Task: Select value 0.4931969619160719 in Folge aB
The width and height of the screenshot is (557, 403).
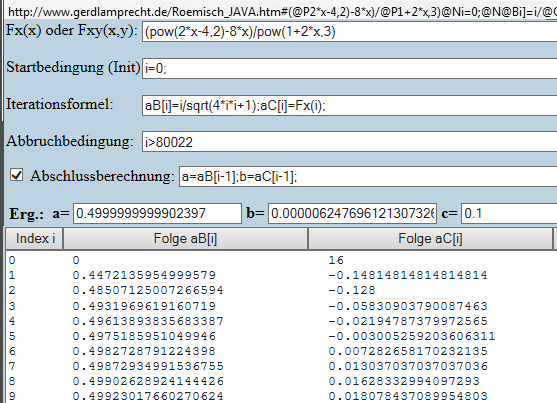Action: pyautogui.click(x=144, y=306)
